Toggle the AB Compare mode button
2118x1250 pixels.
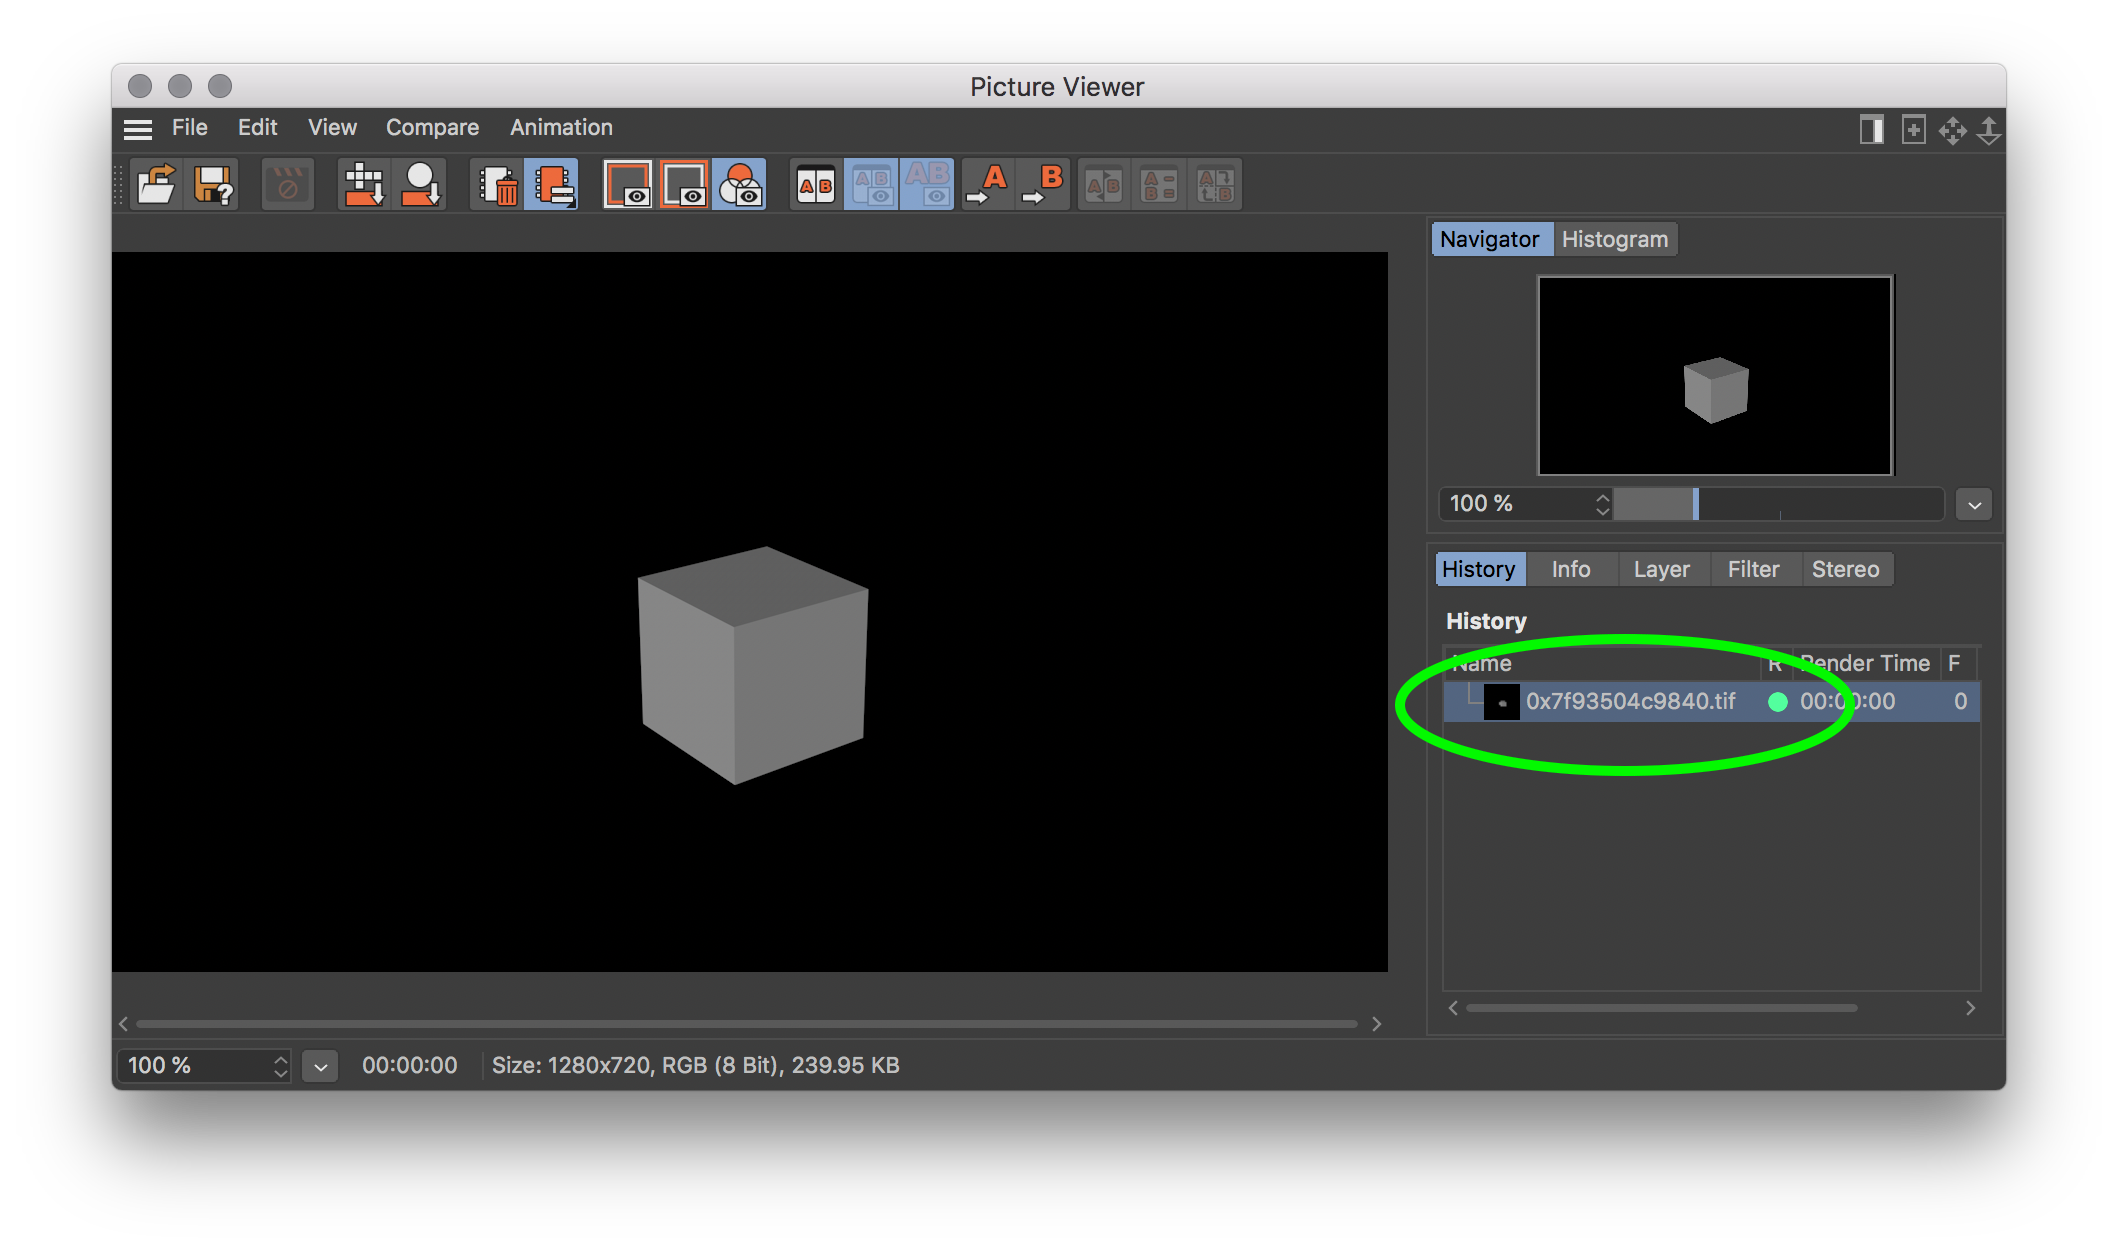(815, 185)
